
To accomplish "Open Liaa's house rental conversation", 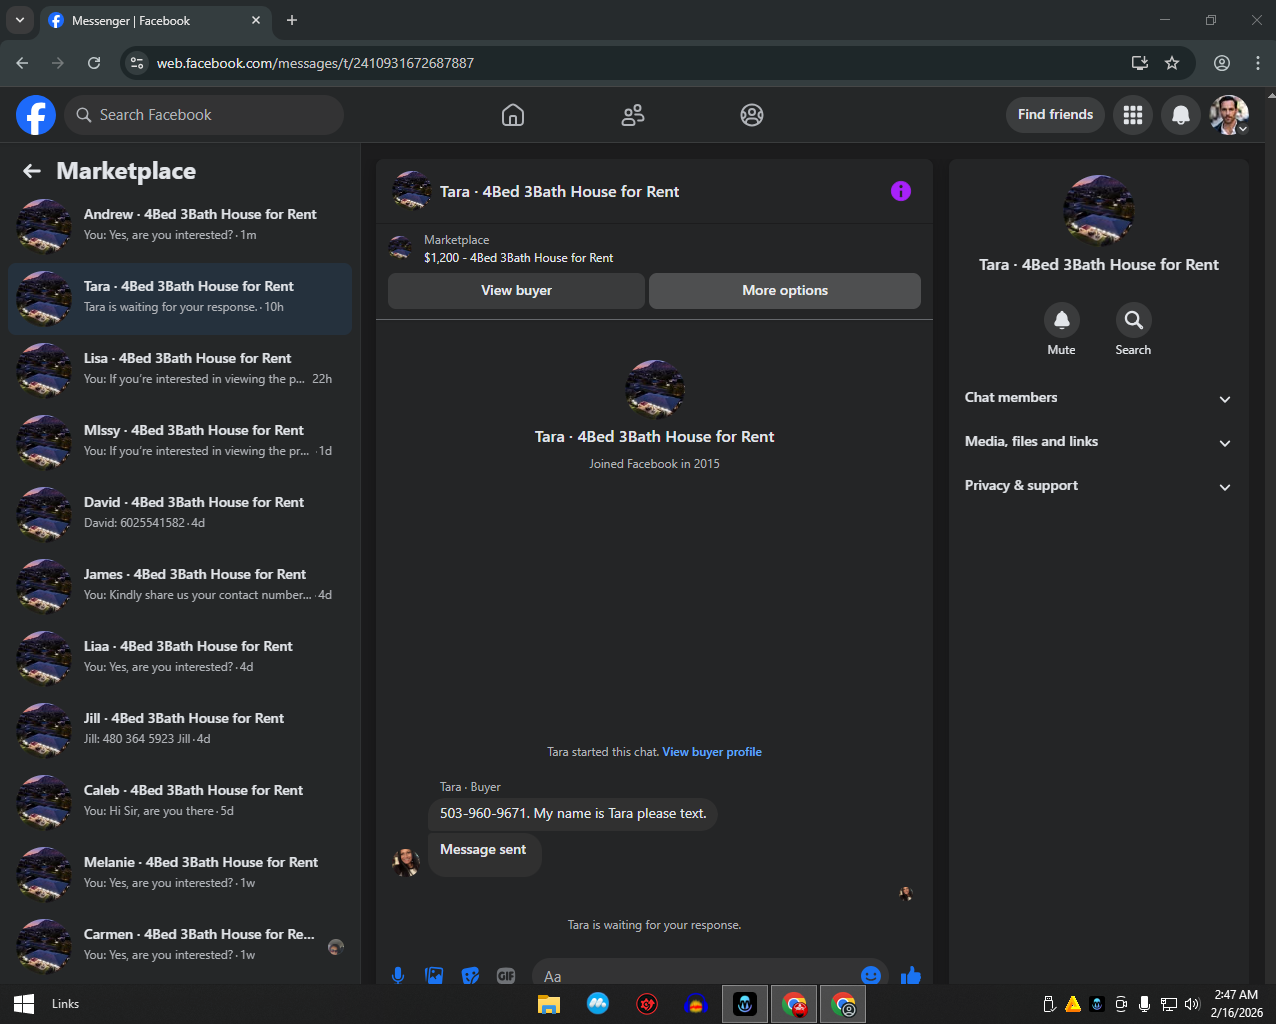I will [x=180, y=659].
